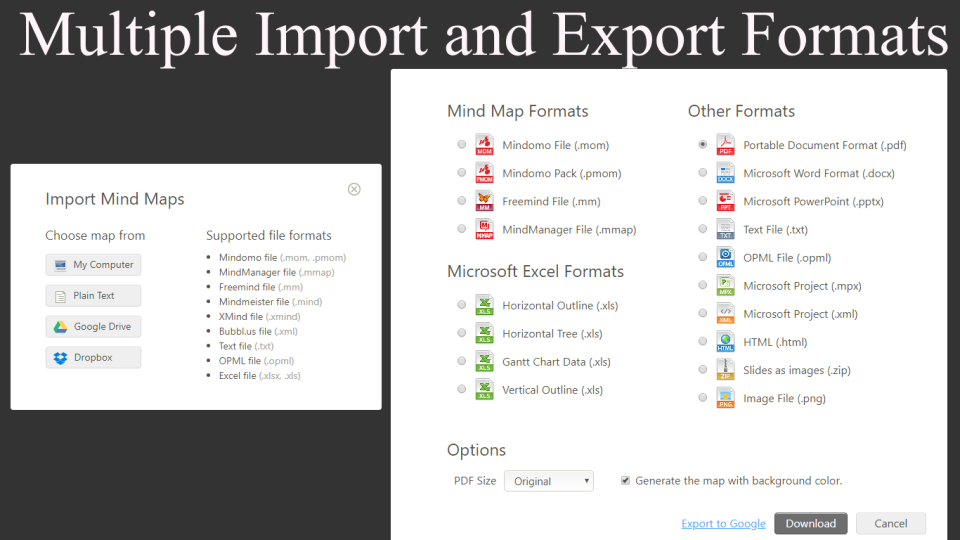
Task: Click the MindManager MMAP file icon
Action: 484,230
